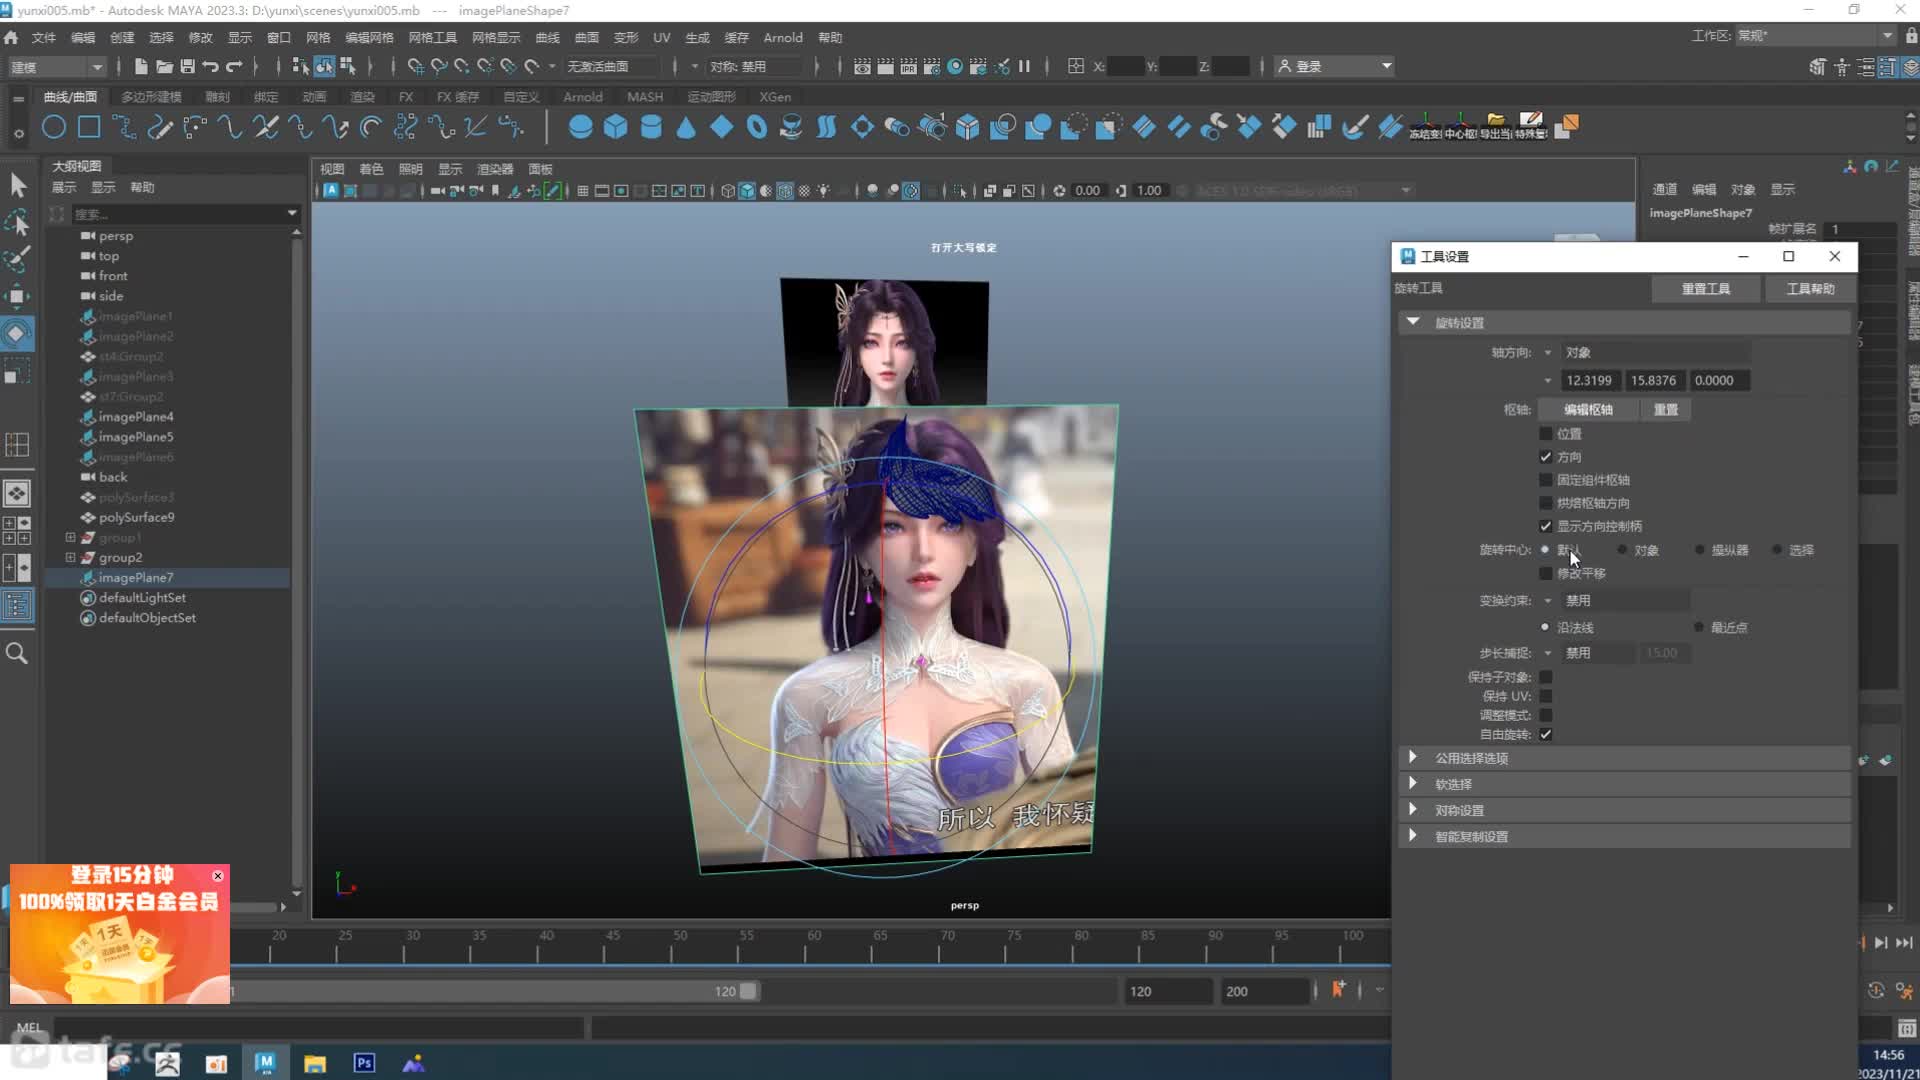Create a NURBS torus from the shelf
The height and width of the screenshot is (1080, 1920).
(757, 127)
